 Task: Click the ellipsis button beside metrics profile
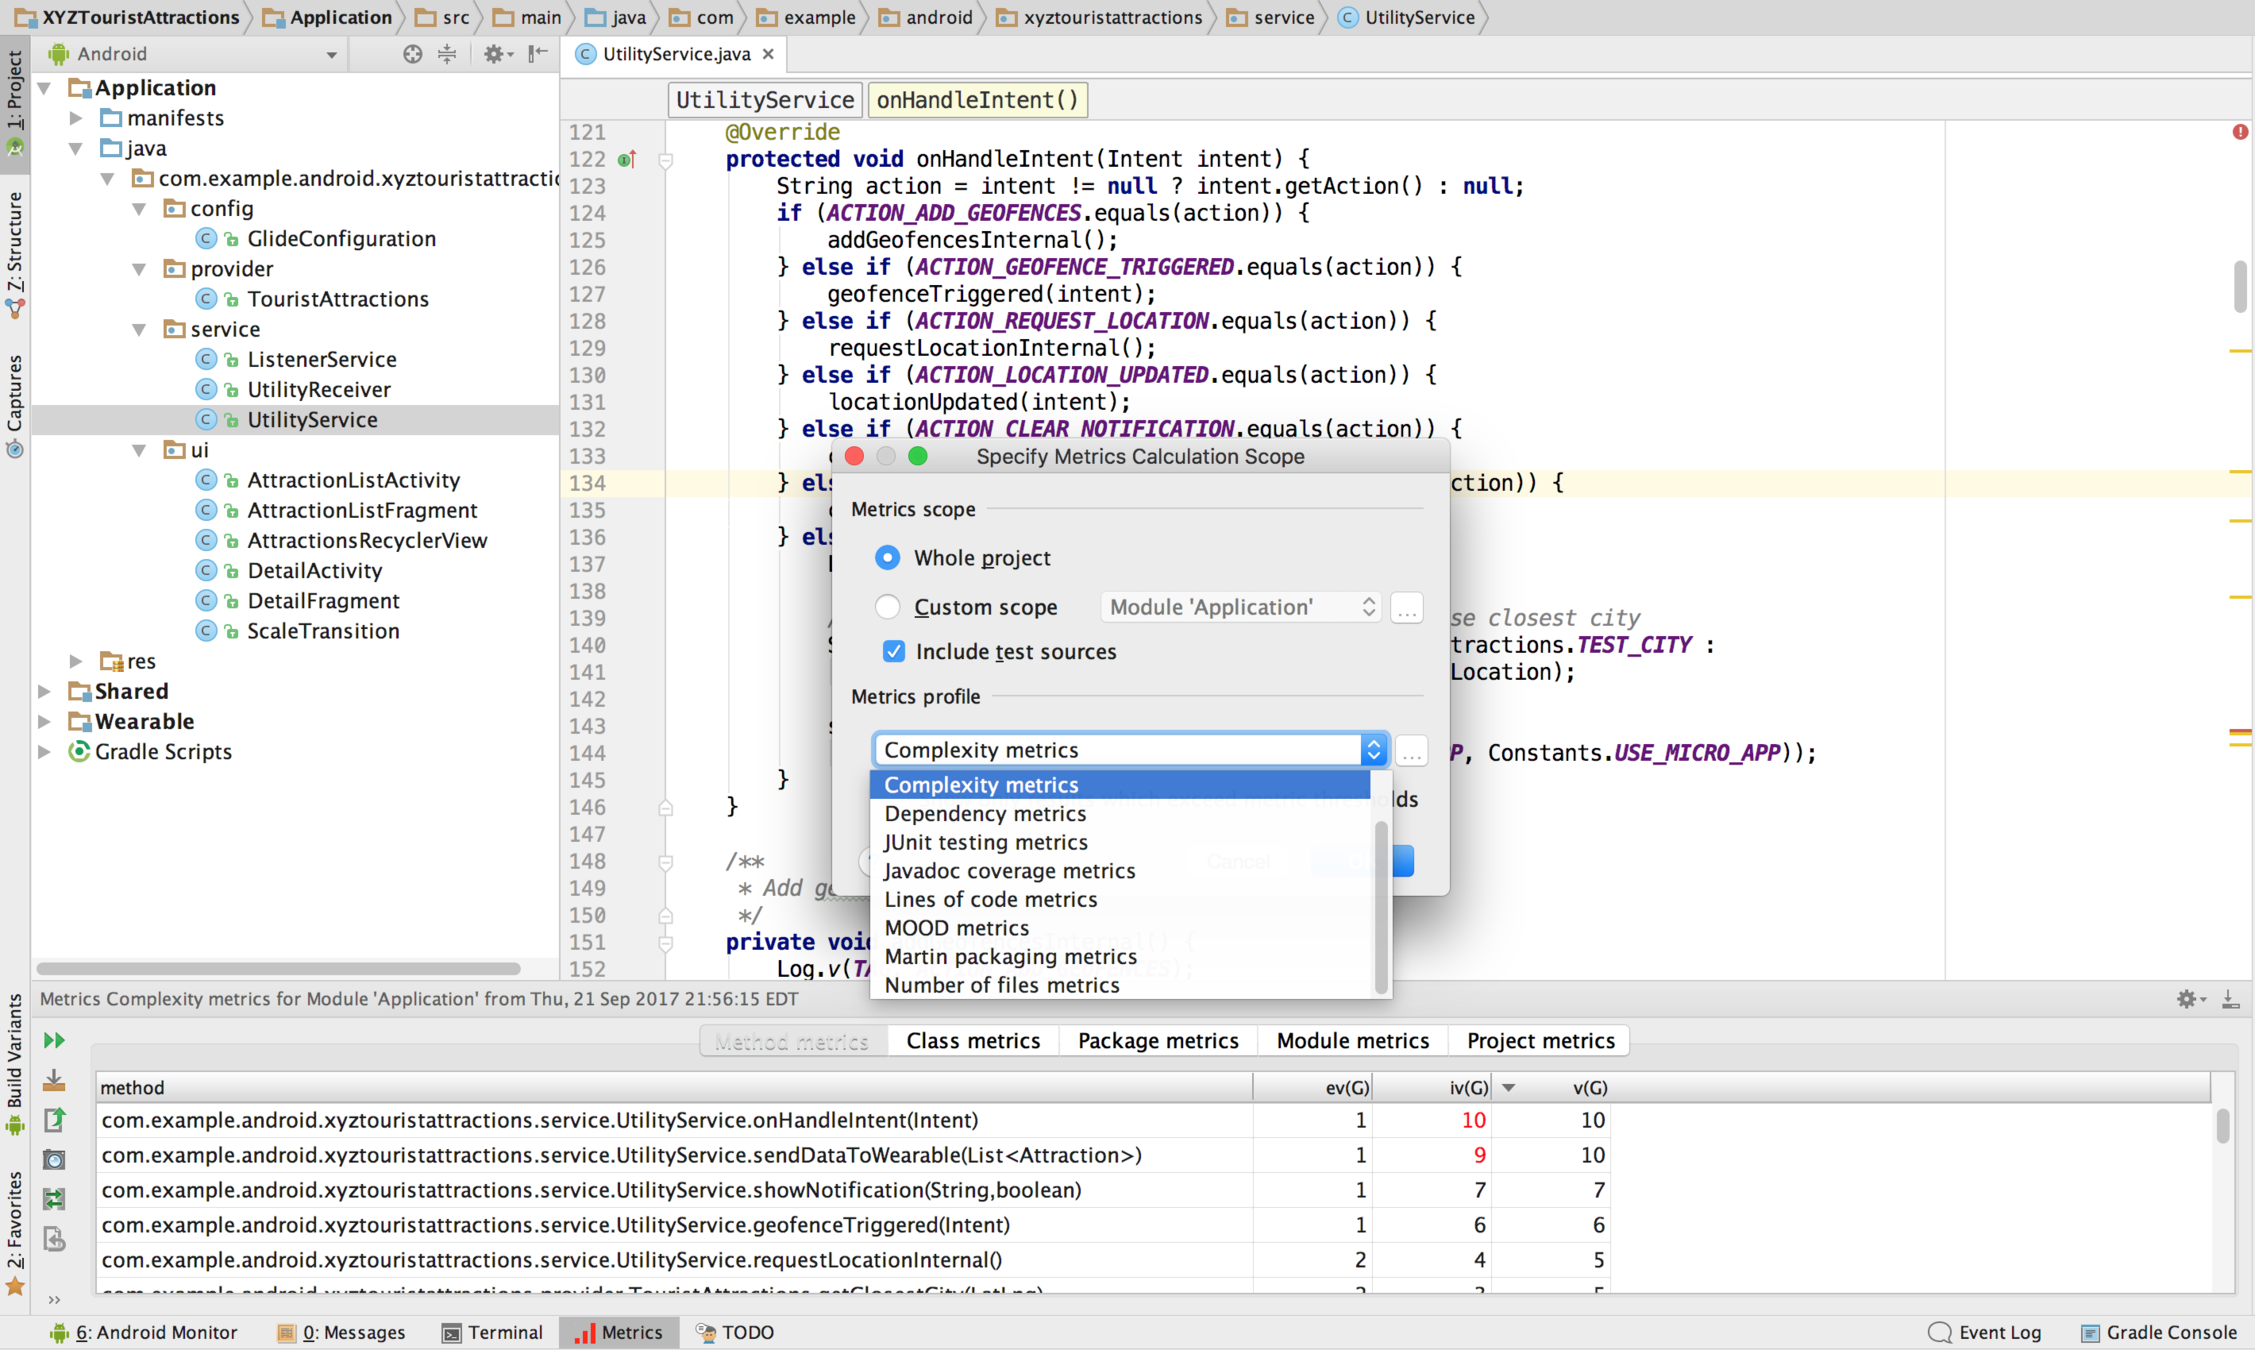coord(1411,751)
